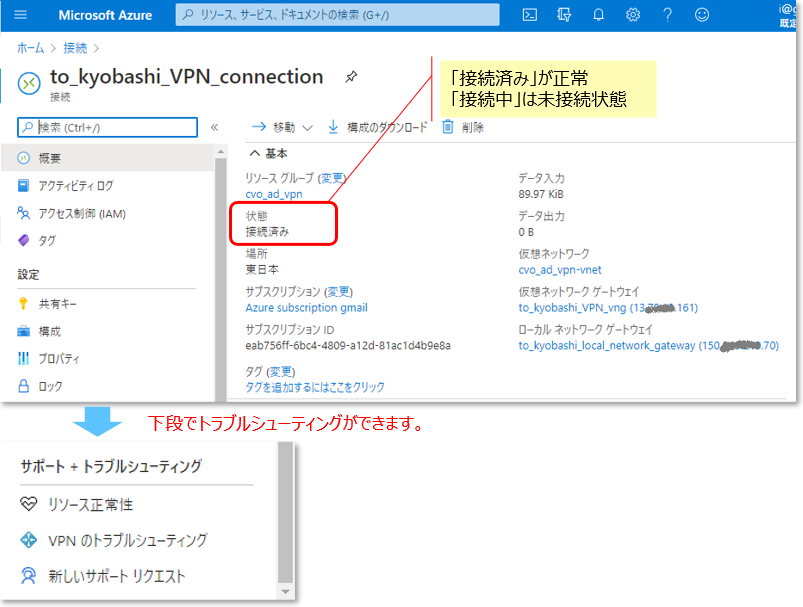Open the feedback smiley icon
803x607 pixels.
coord(702,15)
